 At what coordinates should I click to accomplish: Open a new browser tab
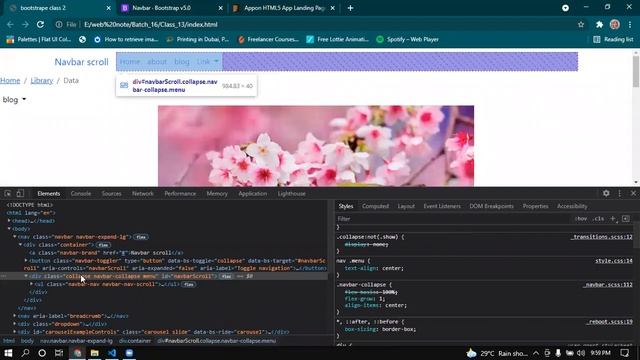pos(350,8)
